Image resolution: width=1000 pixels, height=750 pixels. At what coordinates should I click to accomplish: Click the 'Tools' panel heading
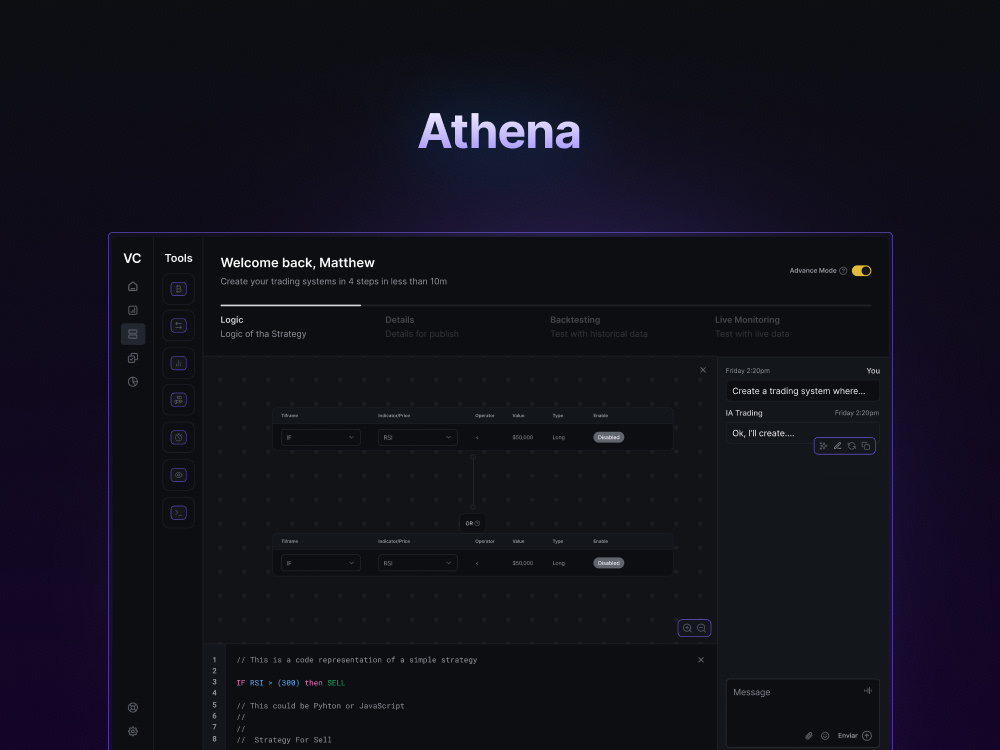coord(179,258)
